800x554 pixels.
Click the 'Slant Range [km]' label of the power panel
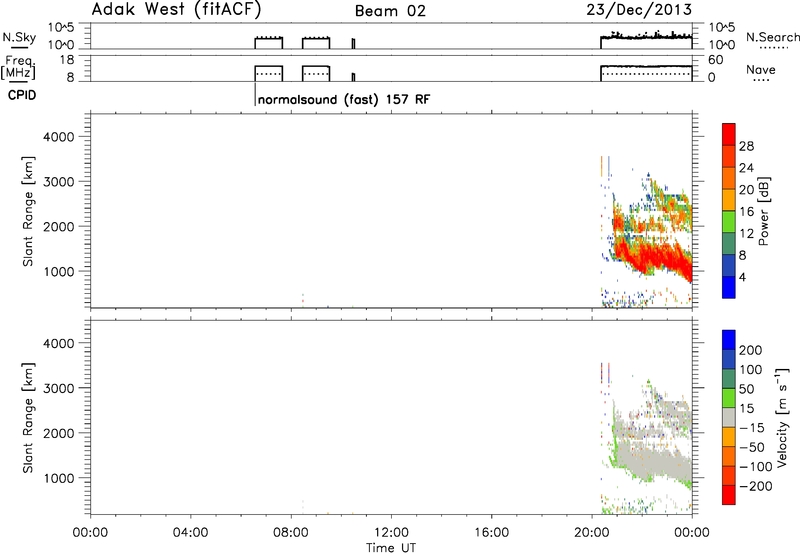pyautogui.click(x=28, y=211)
